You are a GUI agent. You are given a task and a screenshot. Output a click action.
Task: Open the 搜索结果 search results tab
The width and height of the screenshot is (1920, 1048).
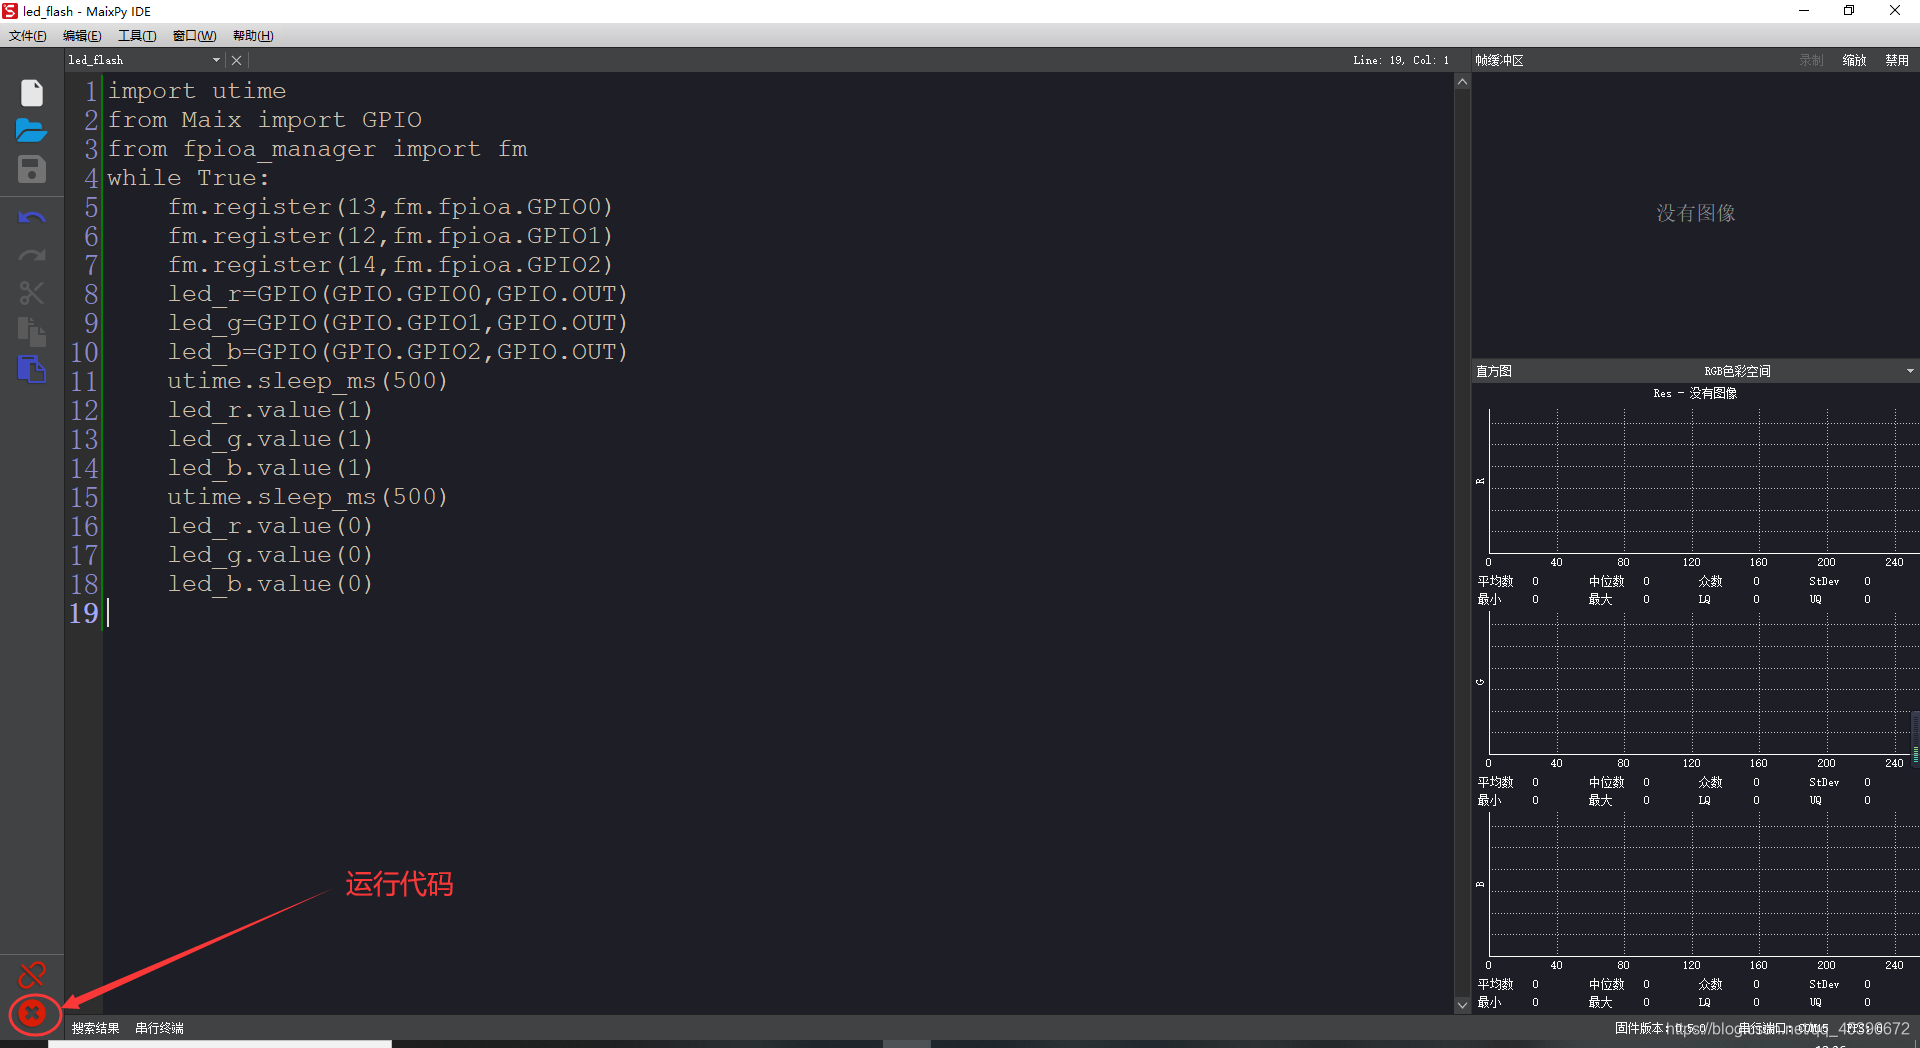click(95, 1028)
